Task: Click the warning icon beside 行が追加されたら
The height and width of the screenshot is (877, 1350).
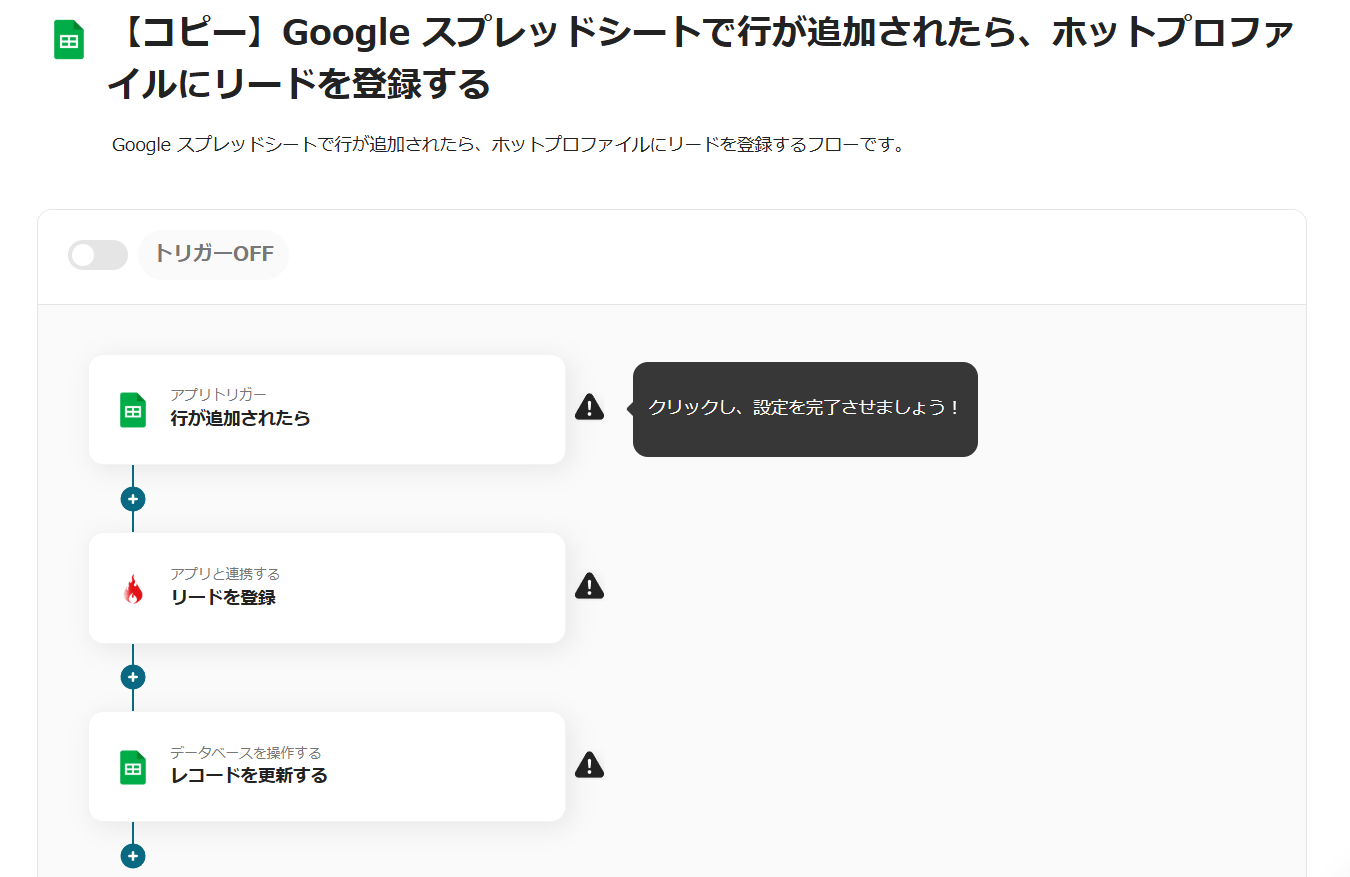Action: (589, 407)
